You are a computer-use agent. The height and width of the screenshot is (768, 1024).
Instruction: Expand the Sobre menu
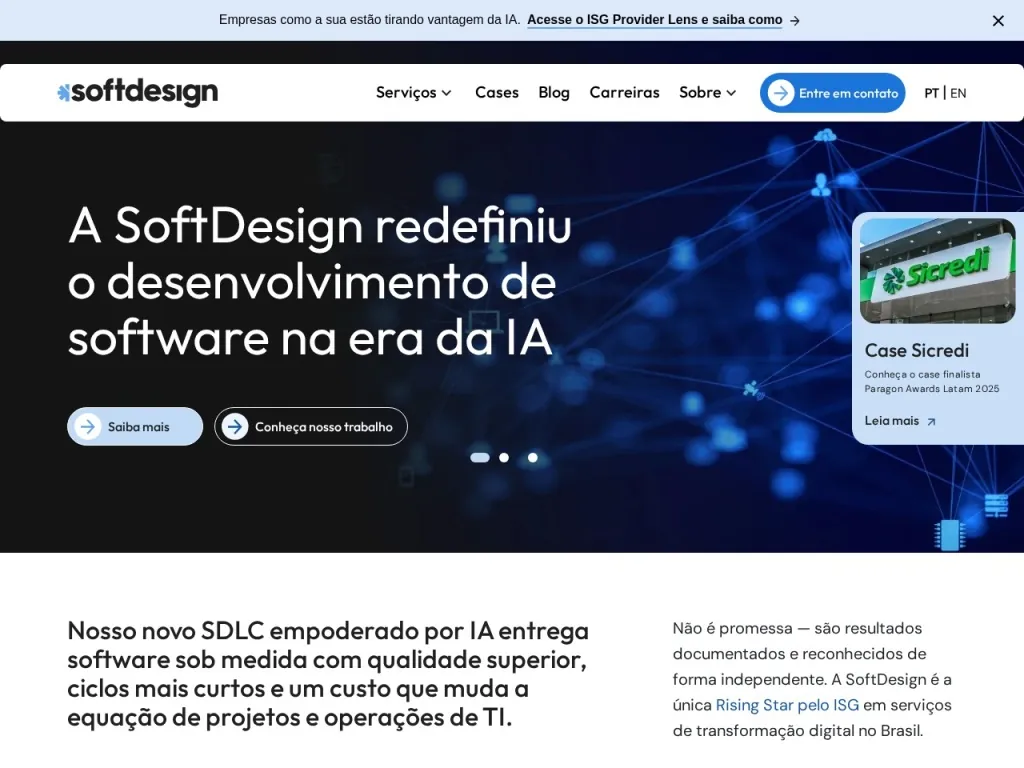click(x=707, y=93)
